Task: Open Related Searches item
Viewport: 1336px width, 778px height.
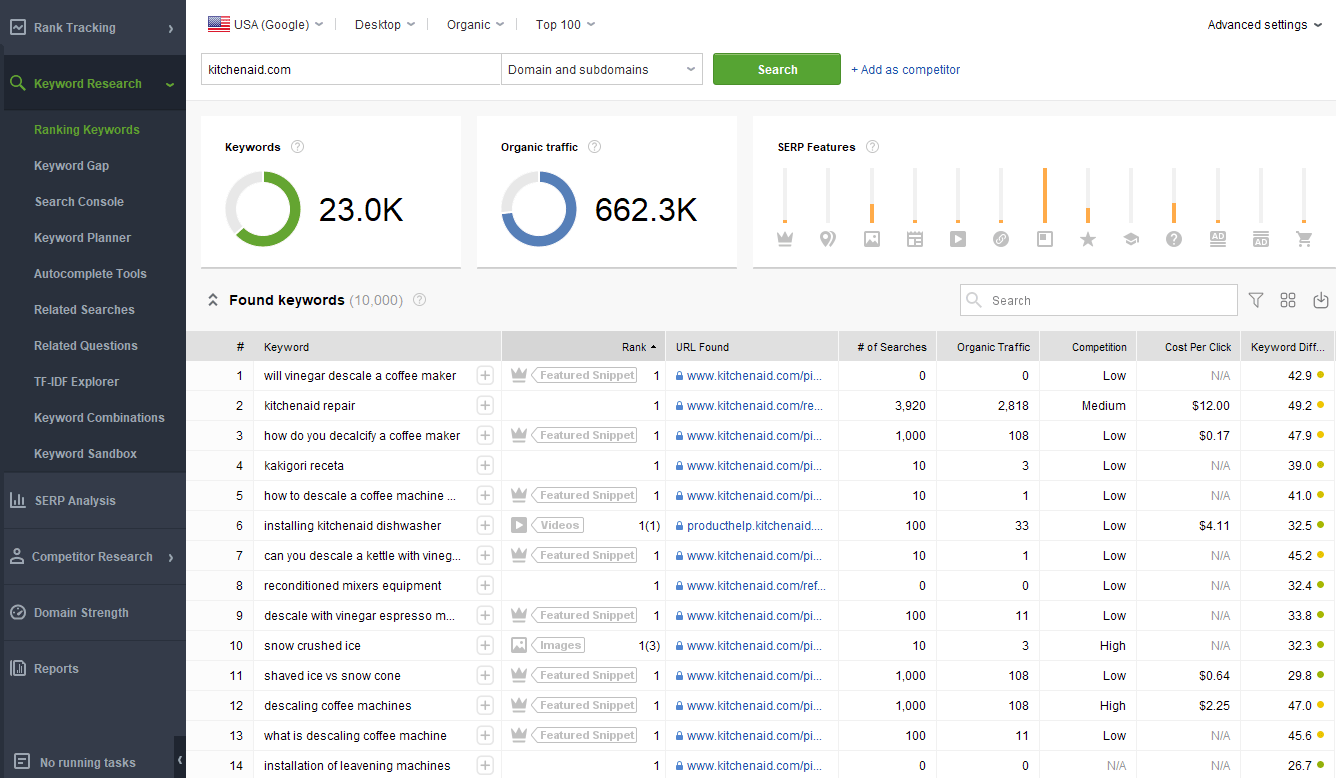Action: pos(84,310)
